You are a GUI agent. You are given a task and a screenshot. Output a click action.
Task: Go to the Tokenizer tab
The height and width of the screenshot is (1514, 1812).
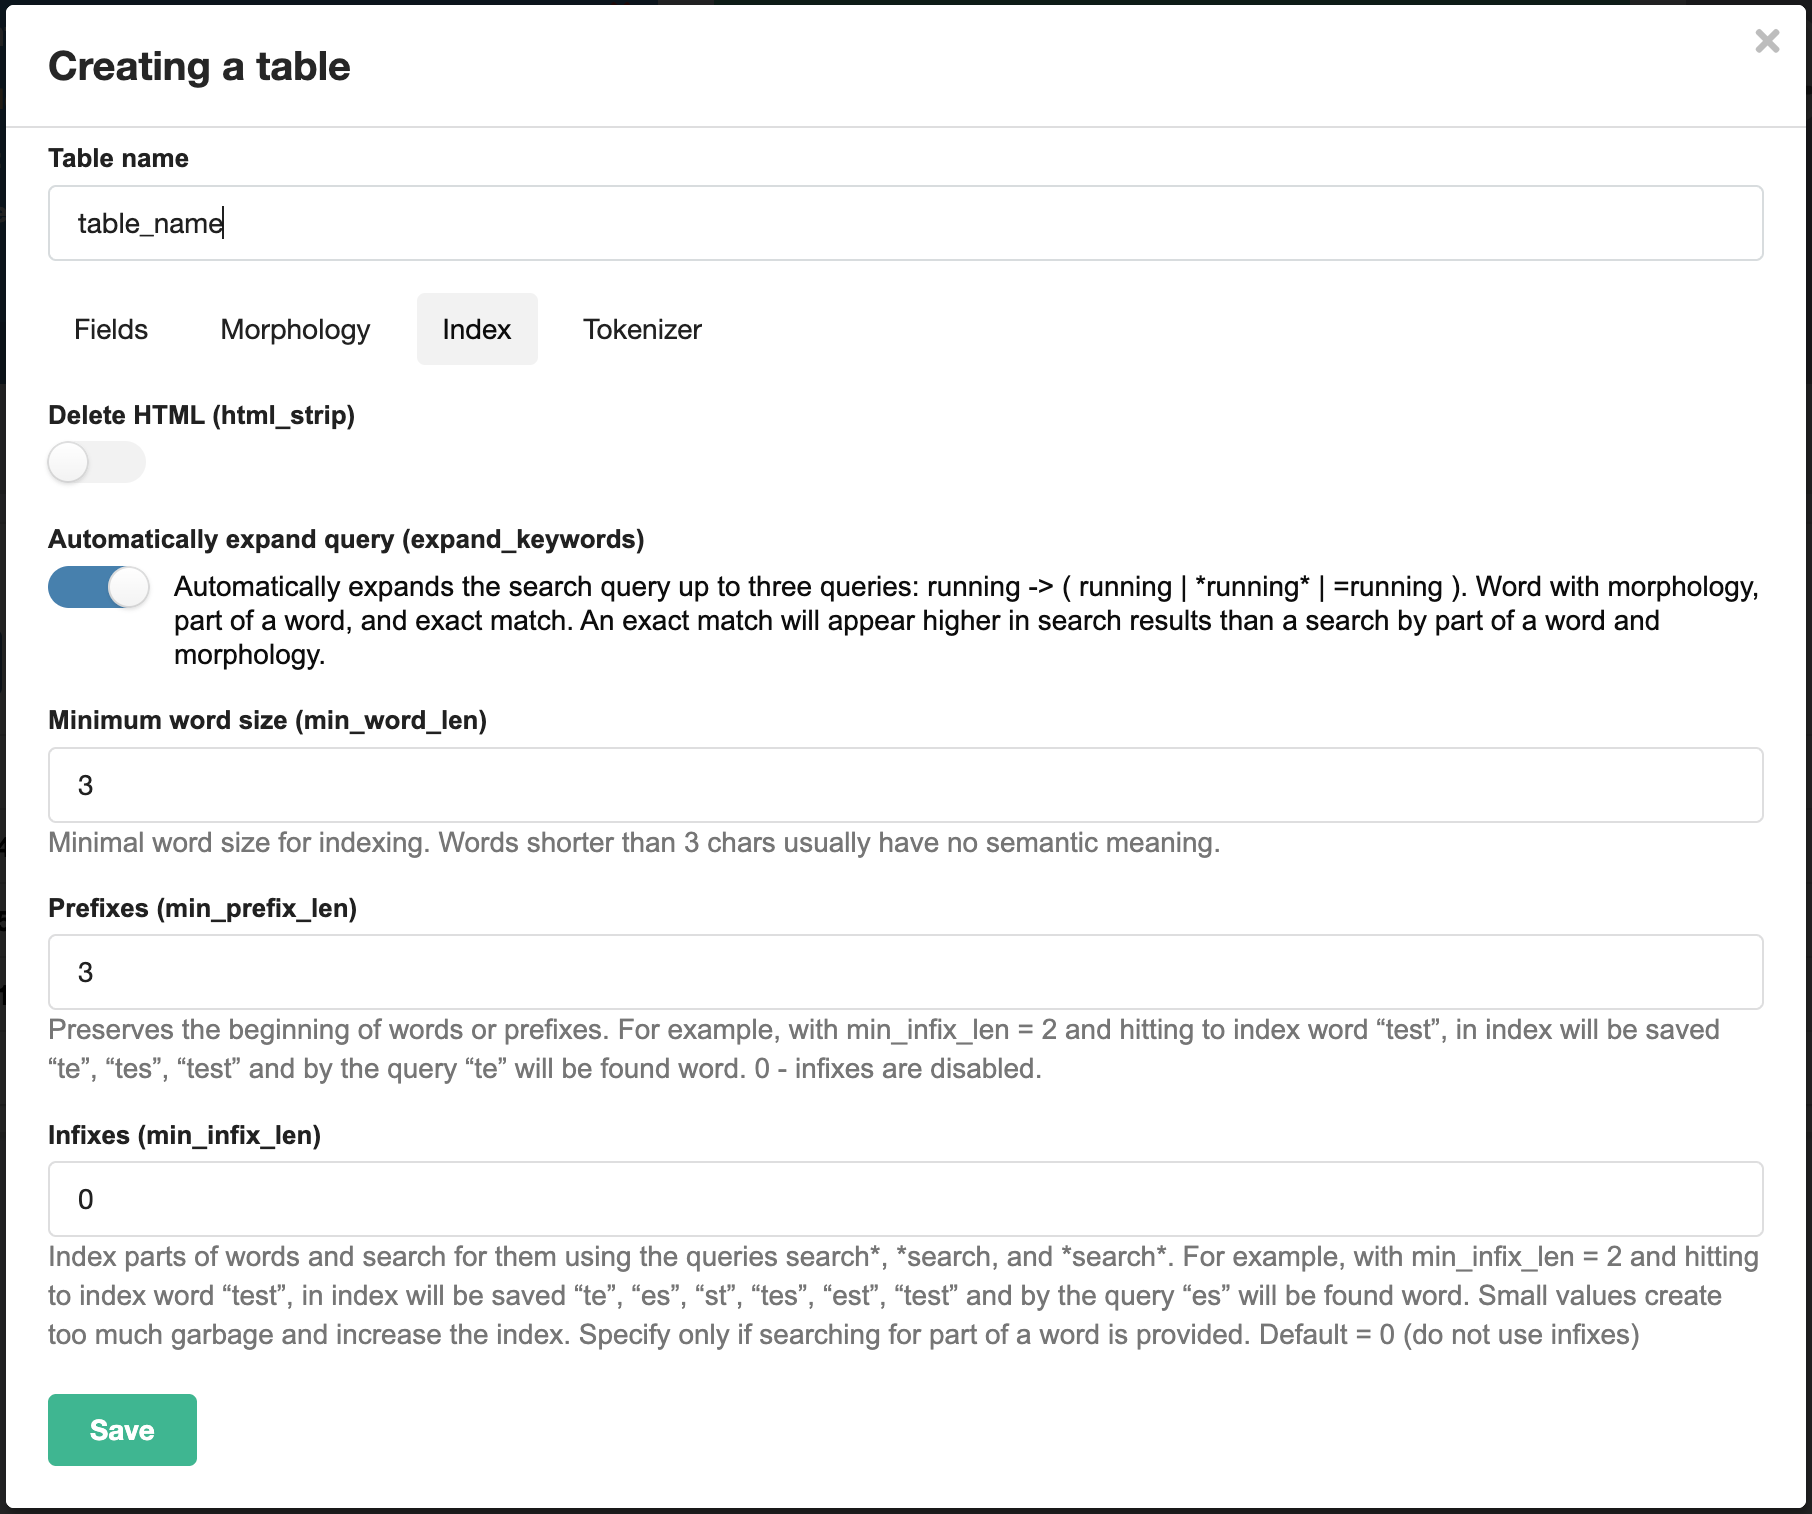coord(642,329)
